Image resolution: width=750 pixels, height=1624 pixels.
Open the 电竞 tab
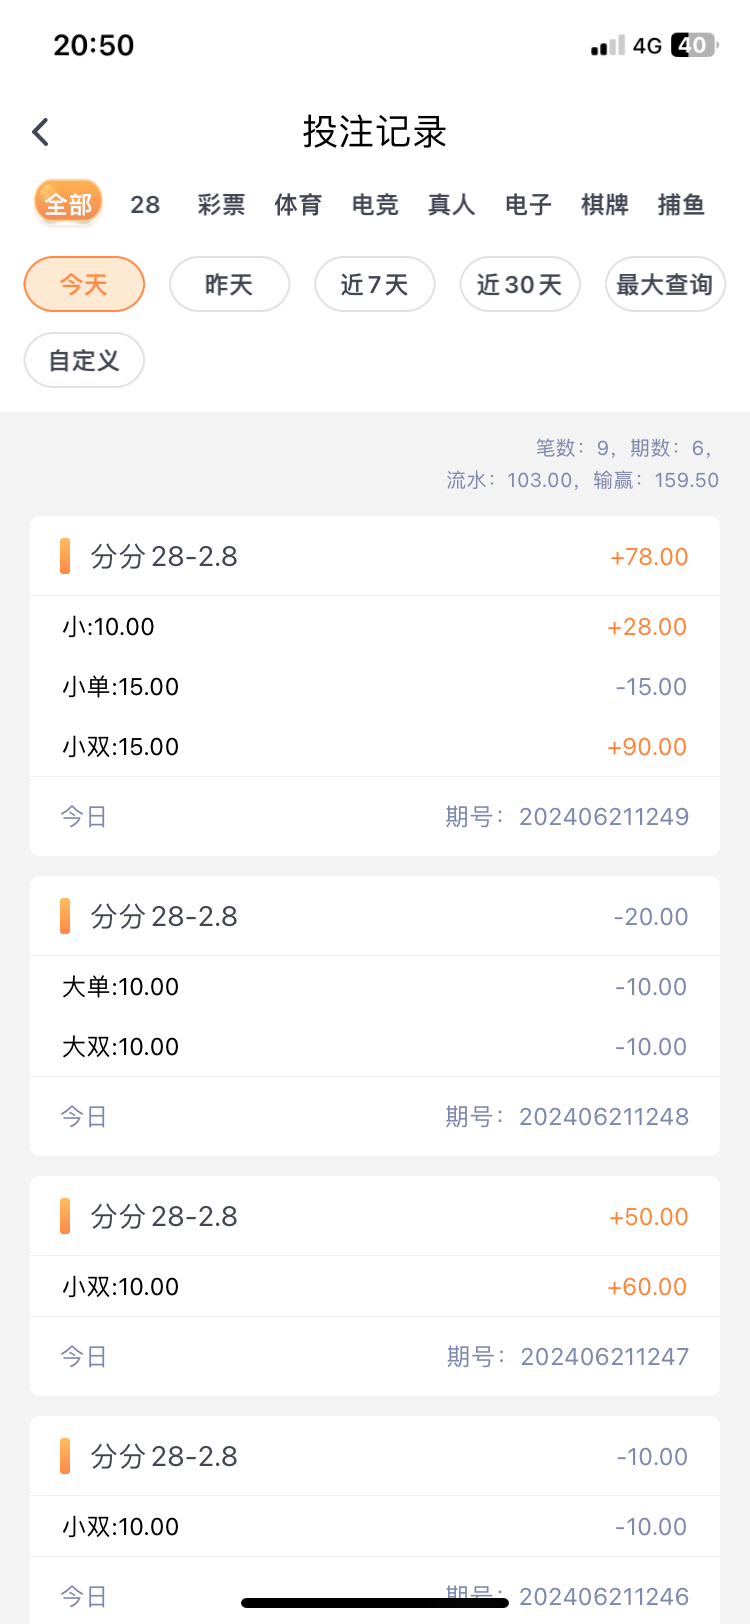375,205
